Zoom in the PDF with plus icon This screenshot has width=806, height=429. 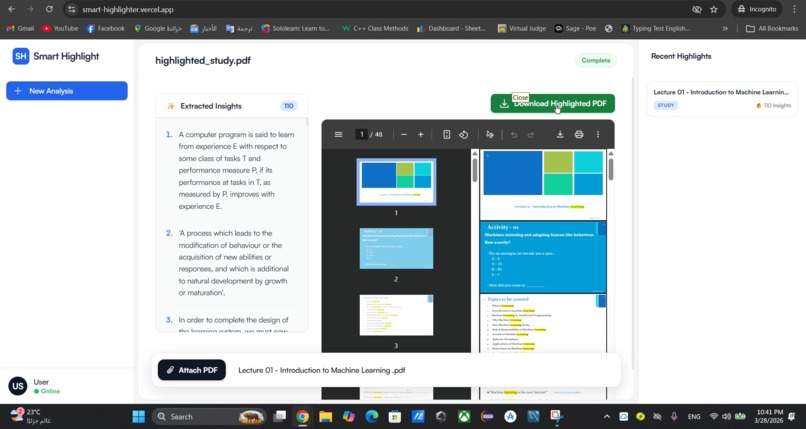pyautogui.click(x=420, y=135)
